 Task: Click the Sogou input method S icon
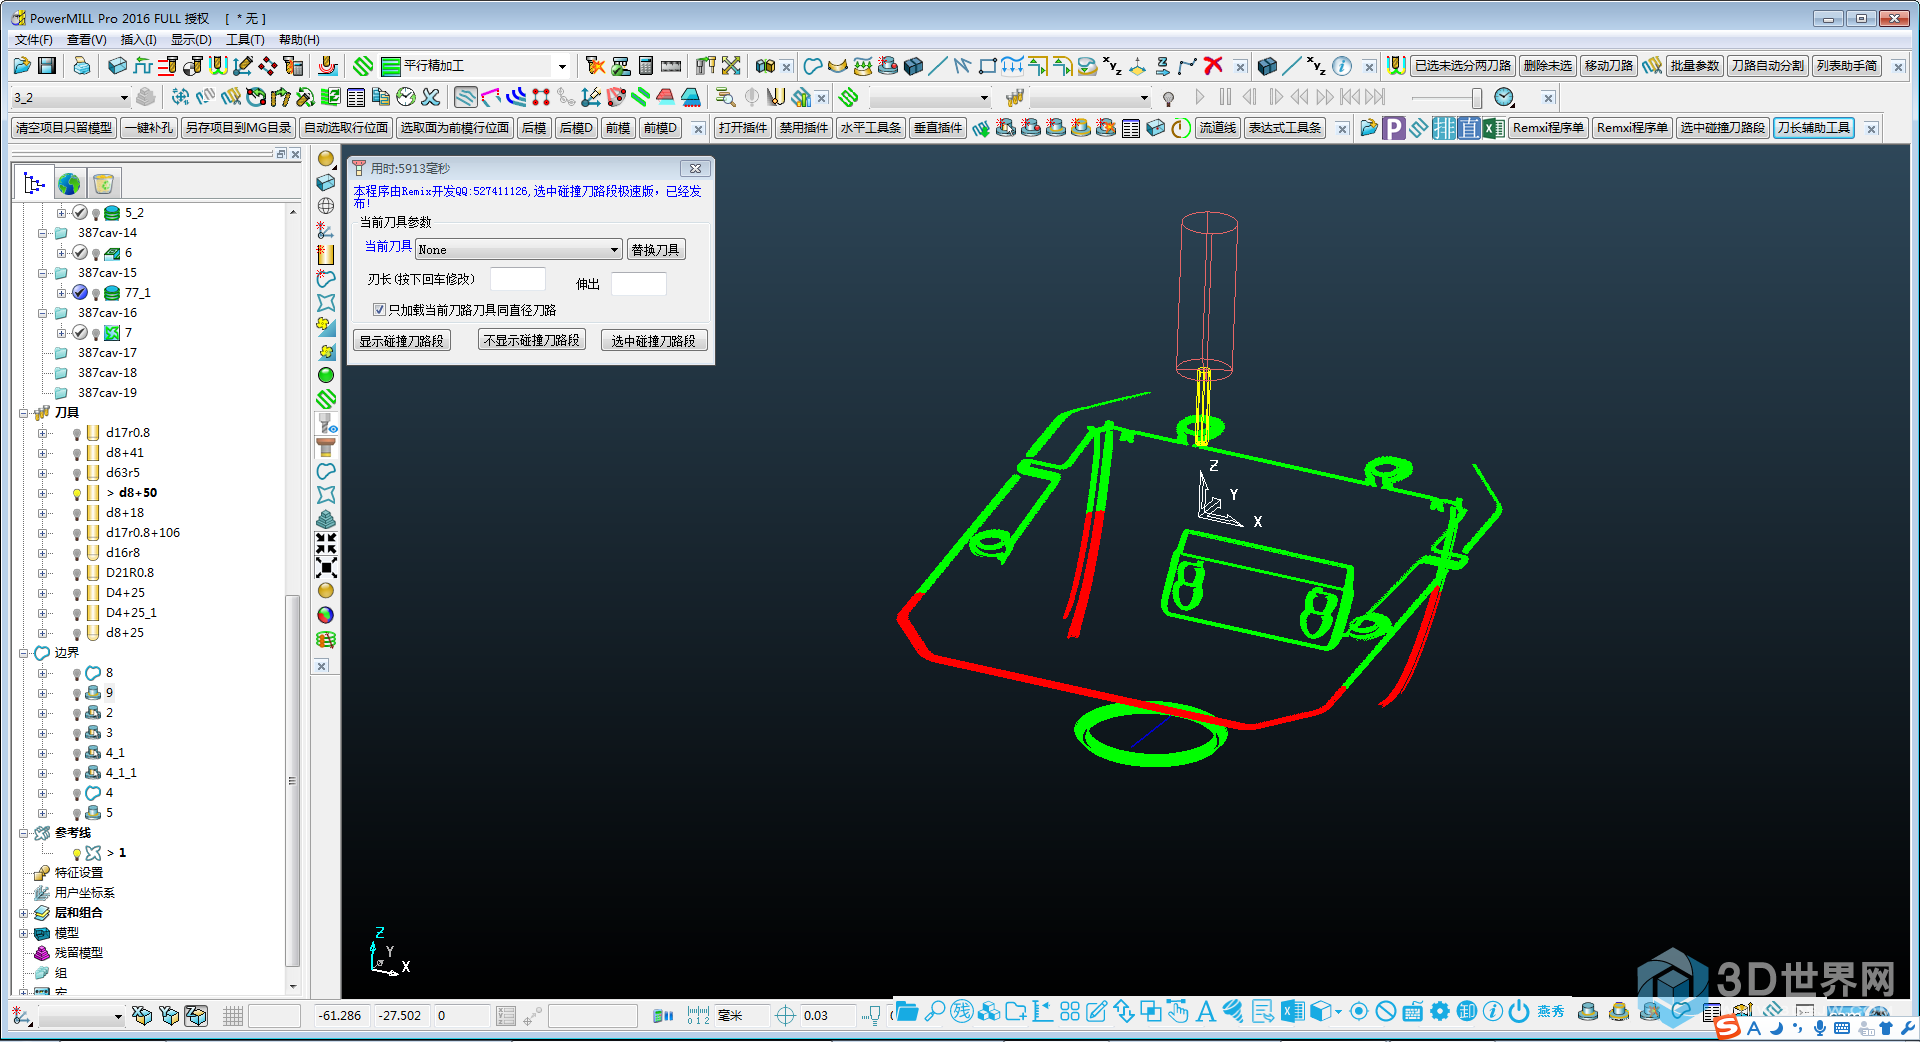(x=1727, y=1027)
